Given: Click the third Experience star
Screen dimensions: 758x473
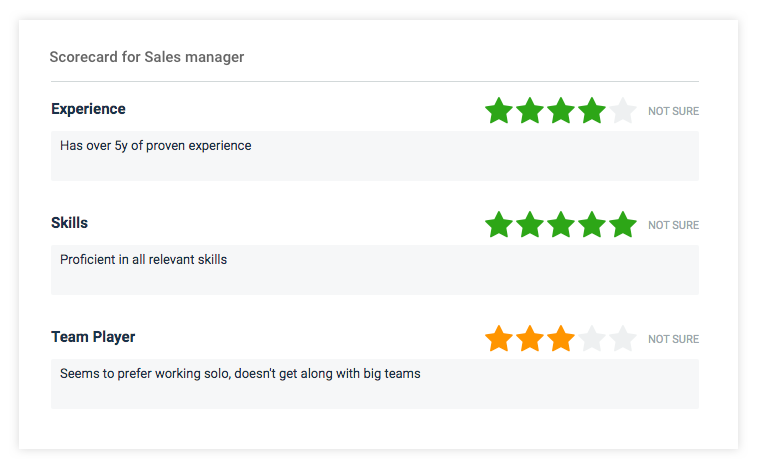Looking at the screenshot, I should (561, 110).
